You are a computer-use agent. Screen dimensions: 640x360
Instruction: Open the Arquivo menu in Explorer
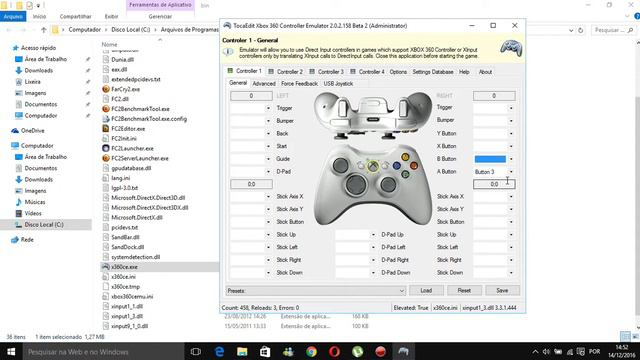(13, 17)
